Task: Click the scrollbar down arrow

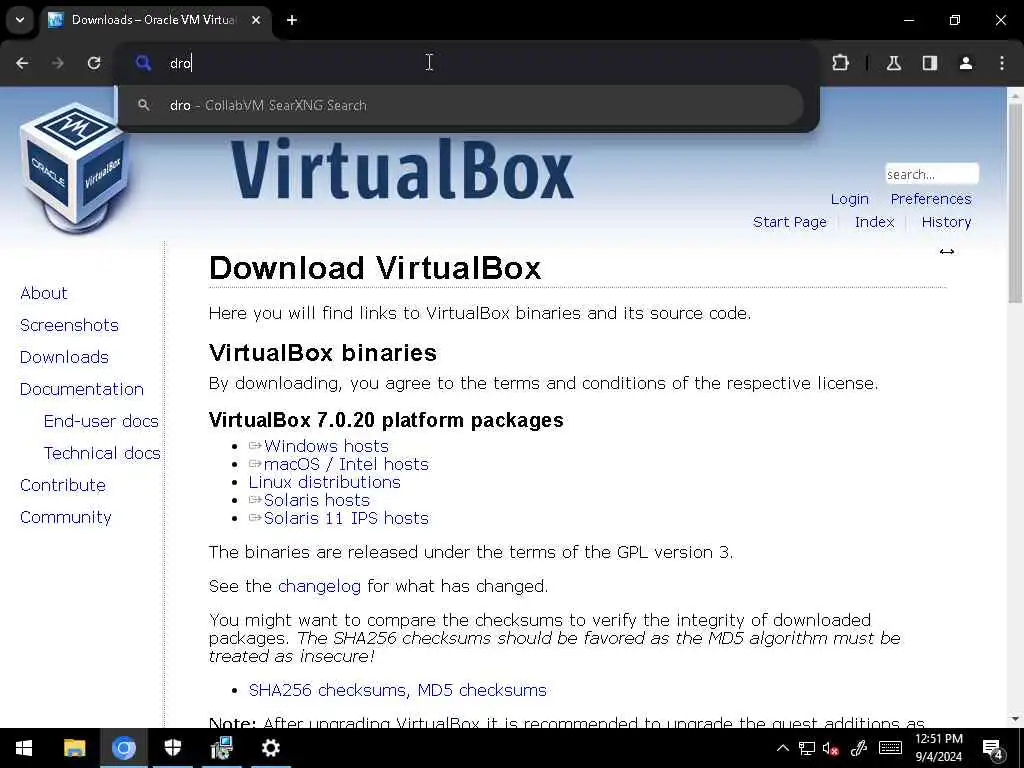Action: pyautogui.click(x=1015, y=719)
